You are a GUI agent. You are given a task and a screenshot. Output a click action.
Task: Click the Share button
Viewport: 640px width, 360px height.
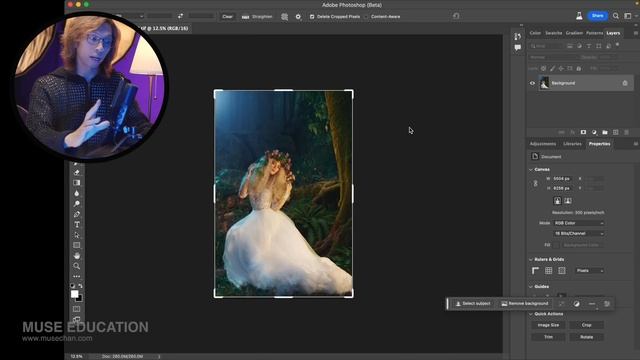point(597,16)
